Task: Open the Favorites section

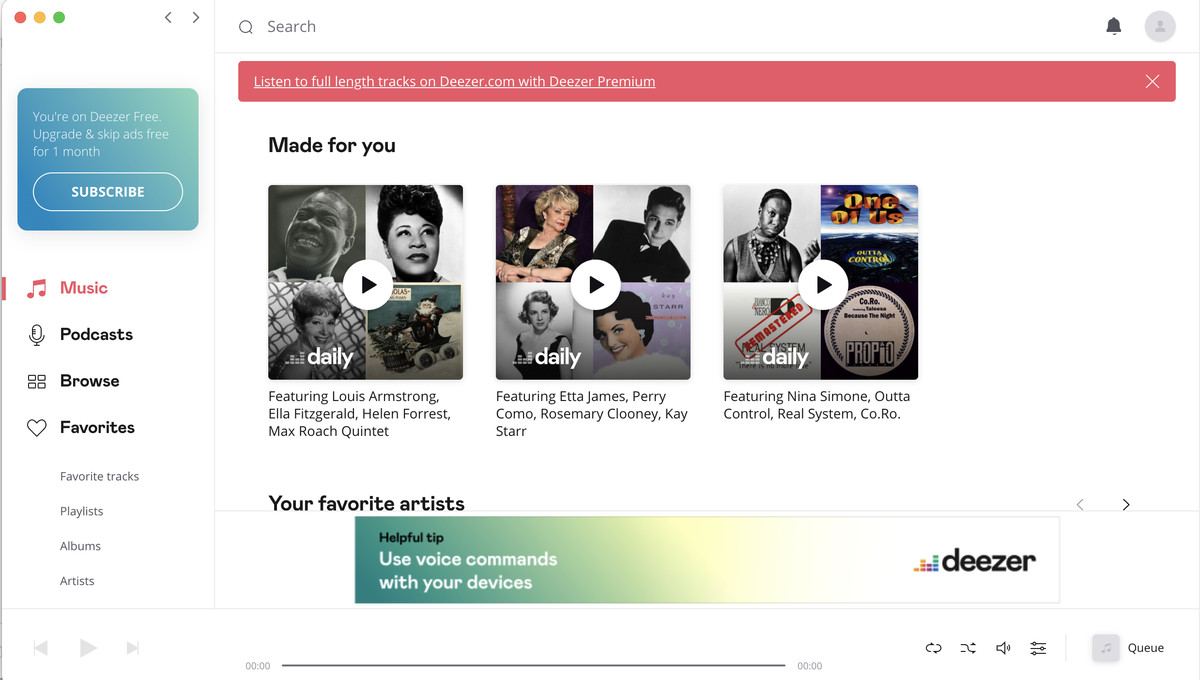Action: click(x=97, y=427)
